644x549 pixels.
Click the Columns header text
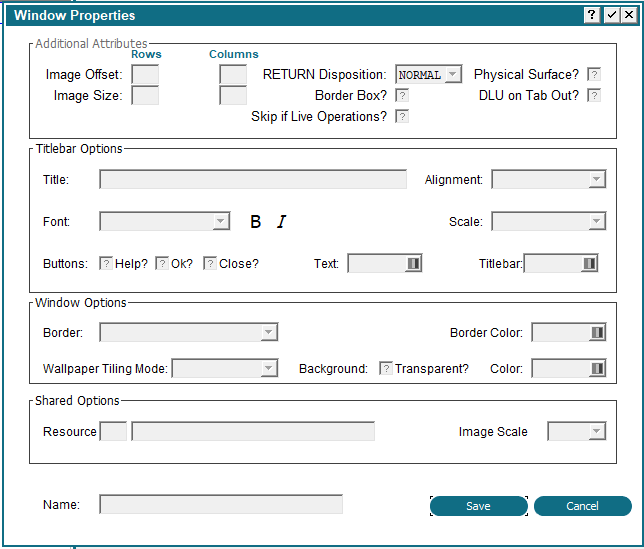click(x=234, y=54)
